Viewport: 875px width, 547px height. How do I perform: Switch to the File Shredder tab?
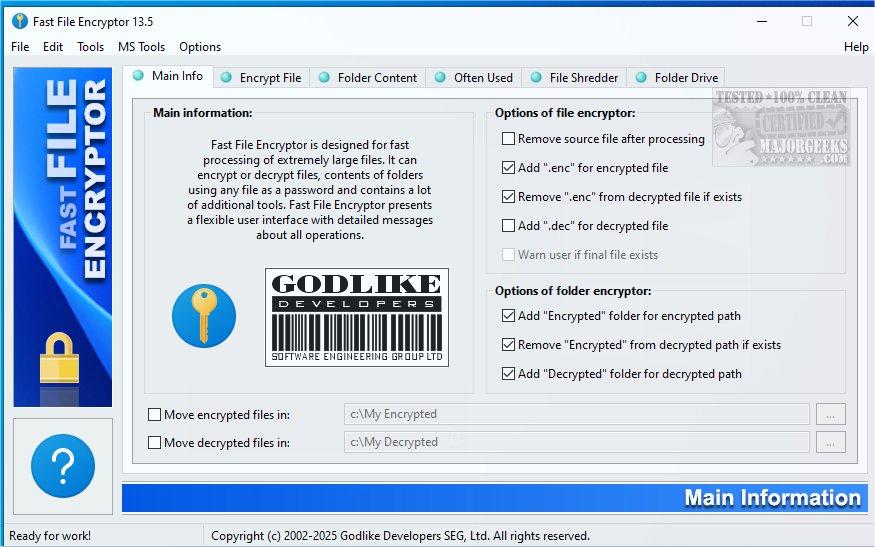click(575, 78)
